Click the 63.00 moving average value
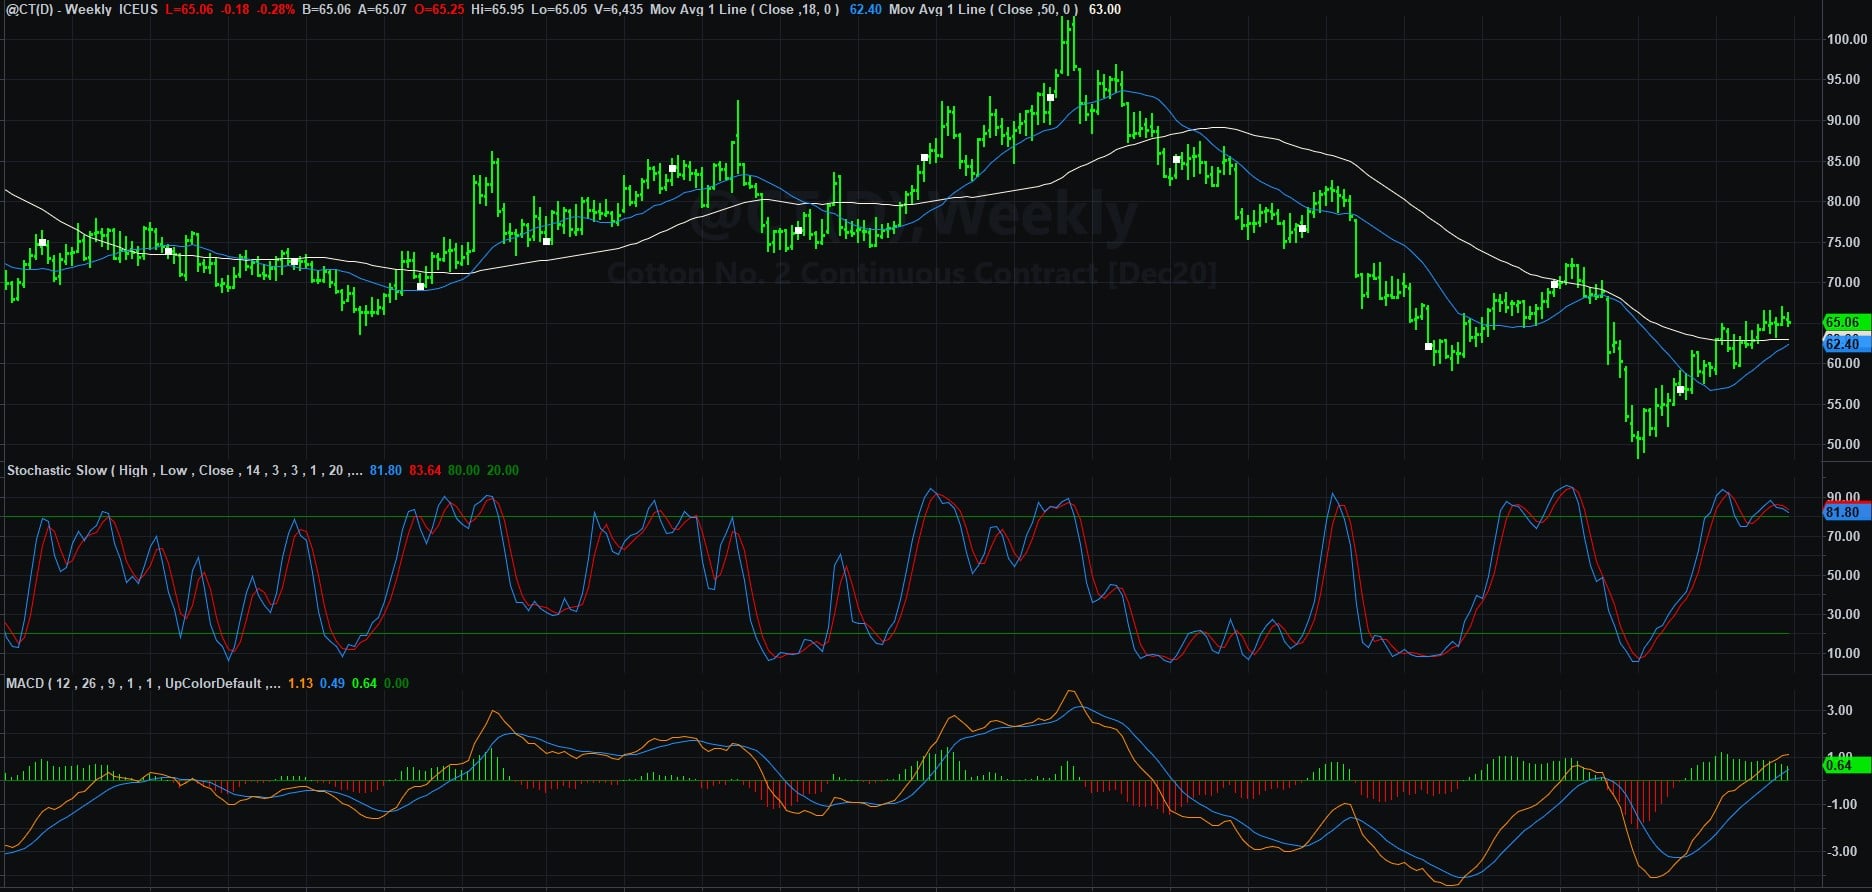The image size is (1872, 892). [1104, 9]
